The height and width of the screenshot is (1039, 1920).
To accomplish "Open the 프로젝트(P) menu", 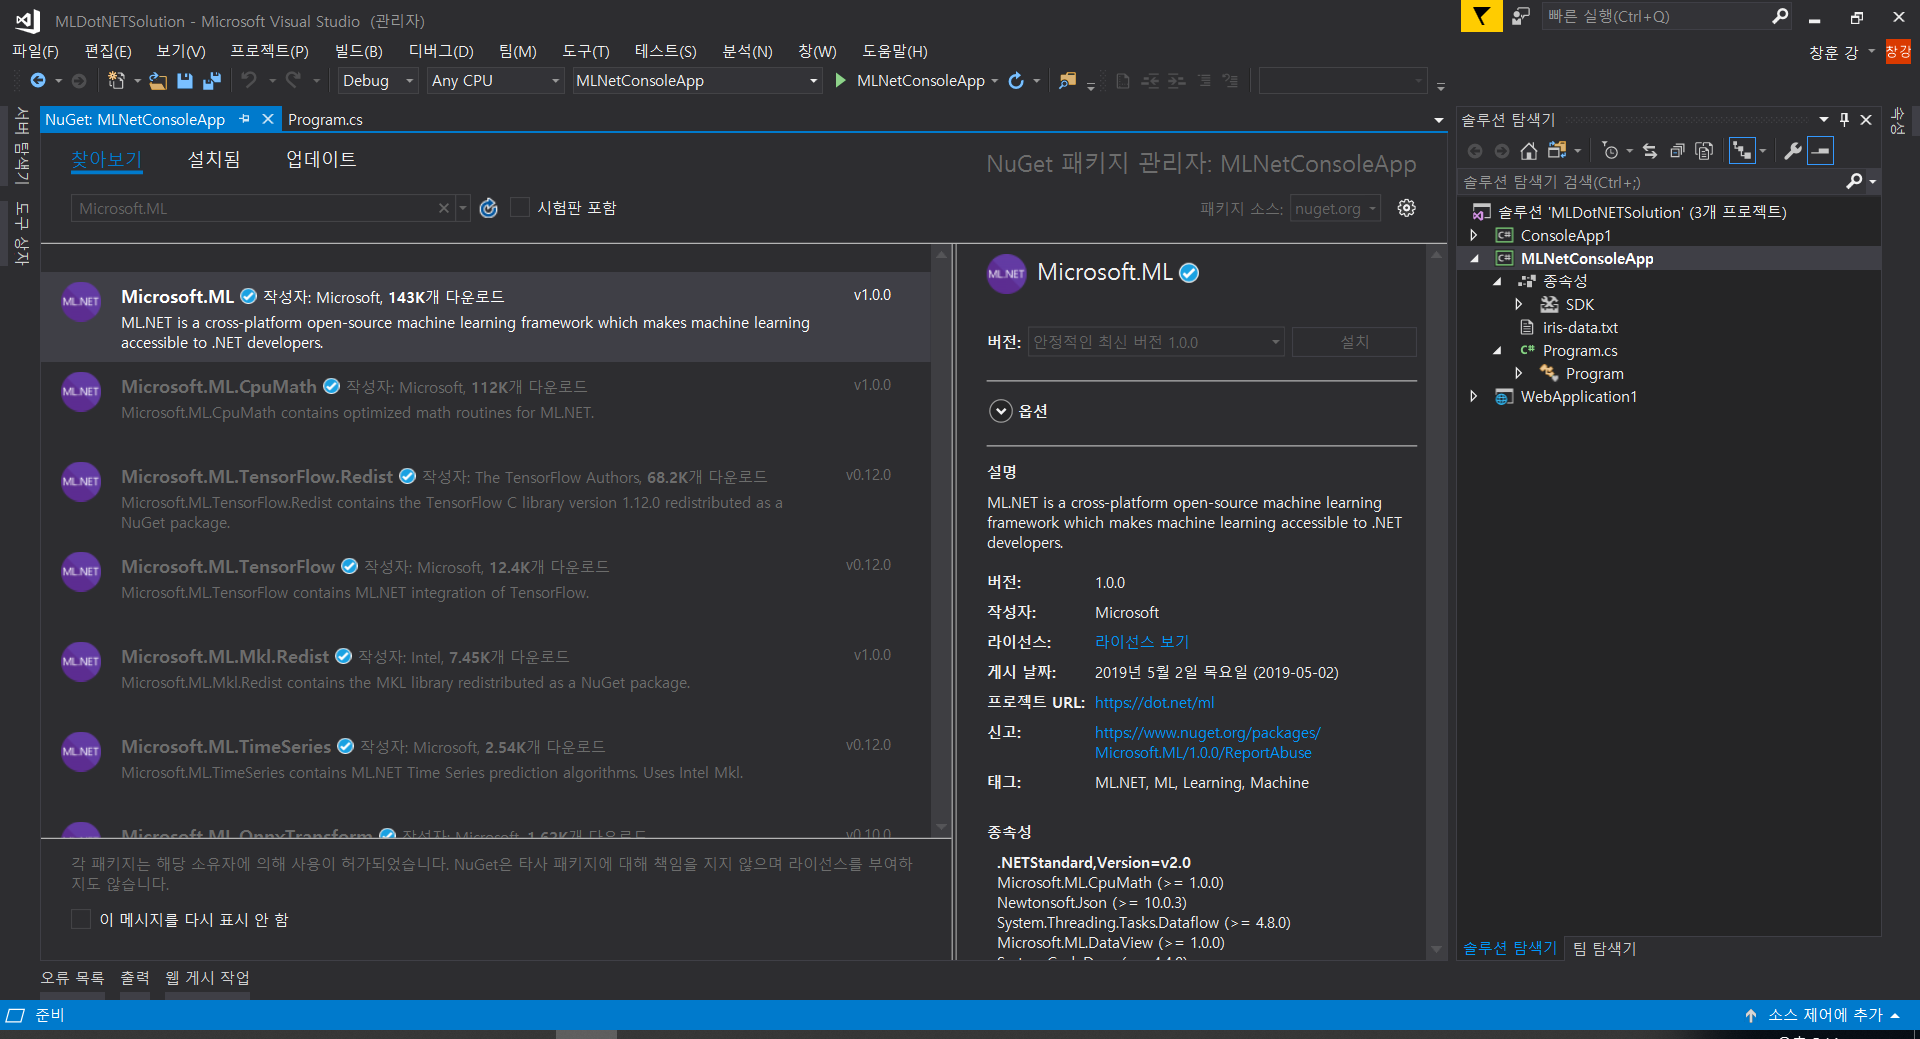I will click(x=269, y=51).
